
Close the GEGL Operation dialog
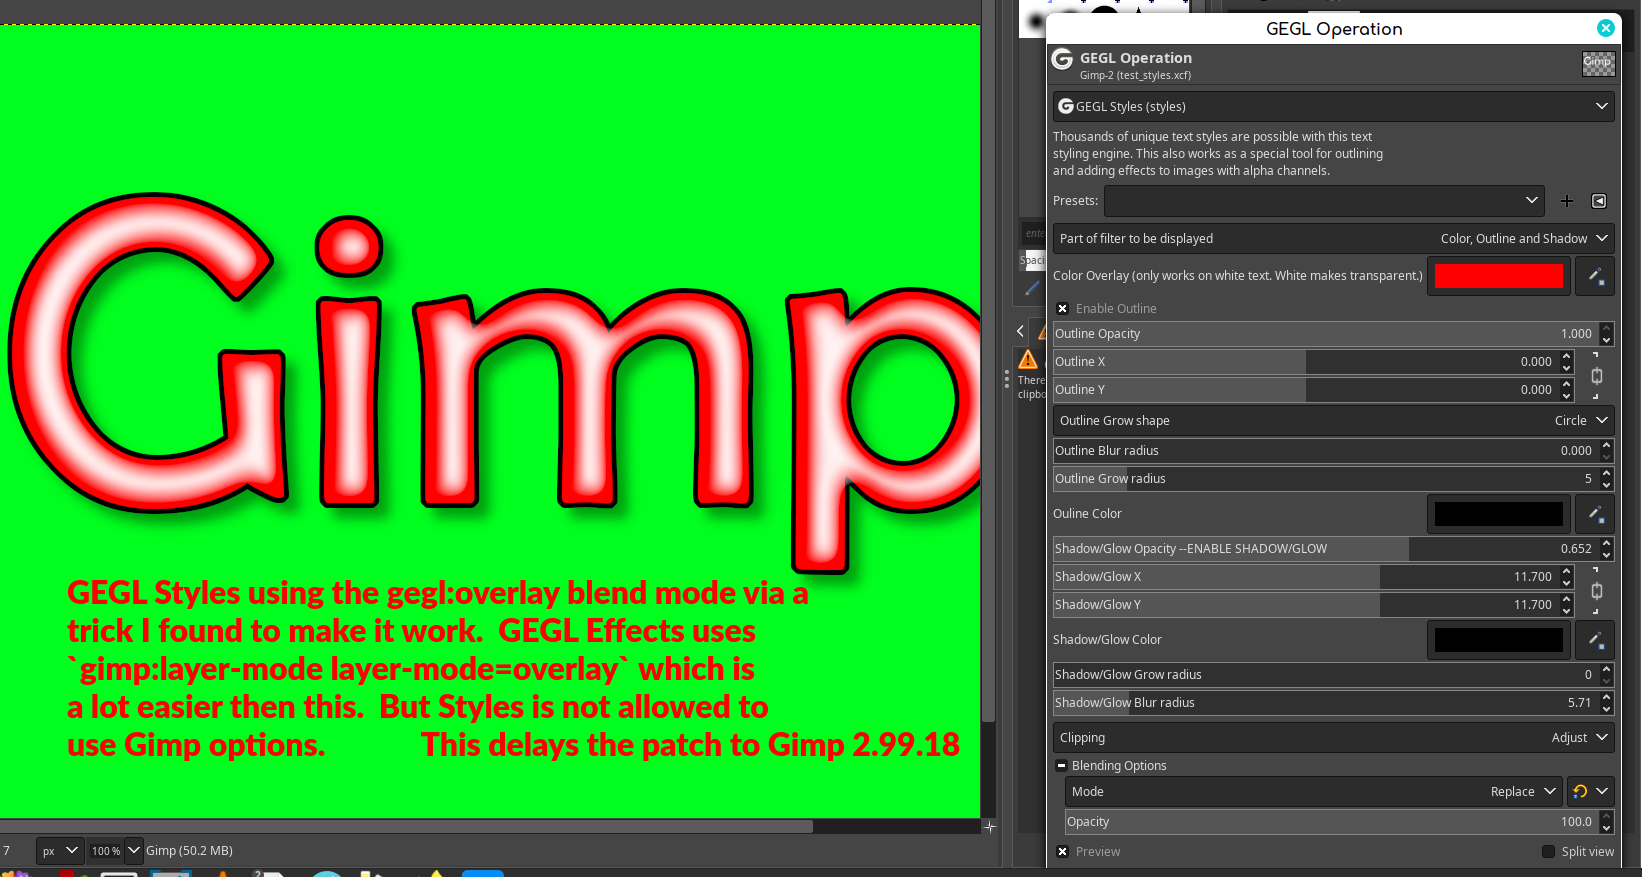click(1606, 28)
